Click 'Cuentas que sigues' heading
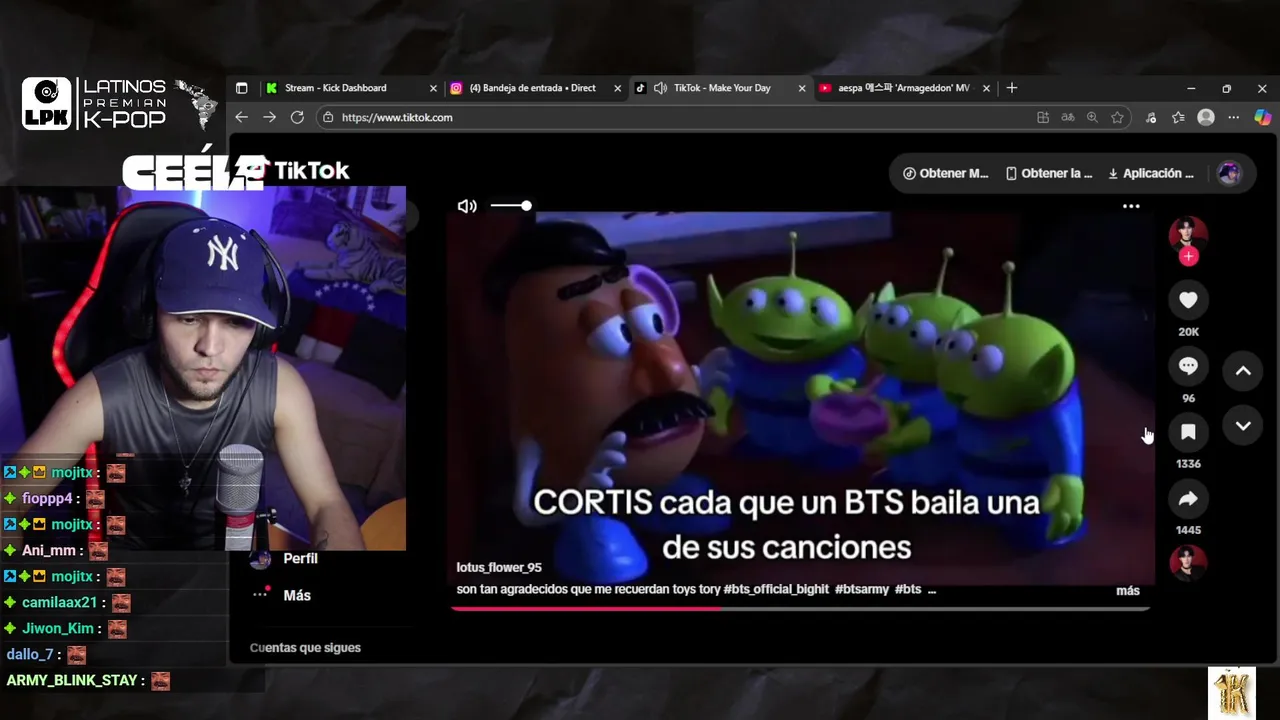This screenshot has height=720, width=1280. (305, 648)
